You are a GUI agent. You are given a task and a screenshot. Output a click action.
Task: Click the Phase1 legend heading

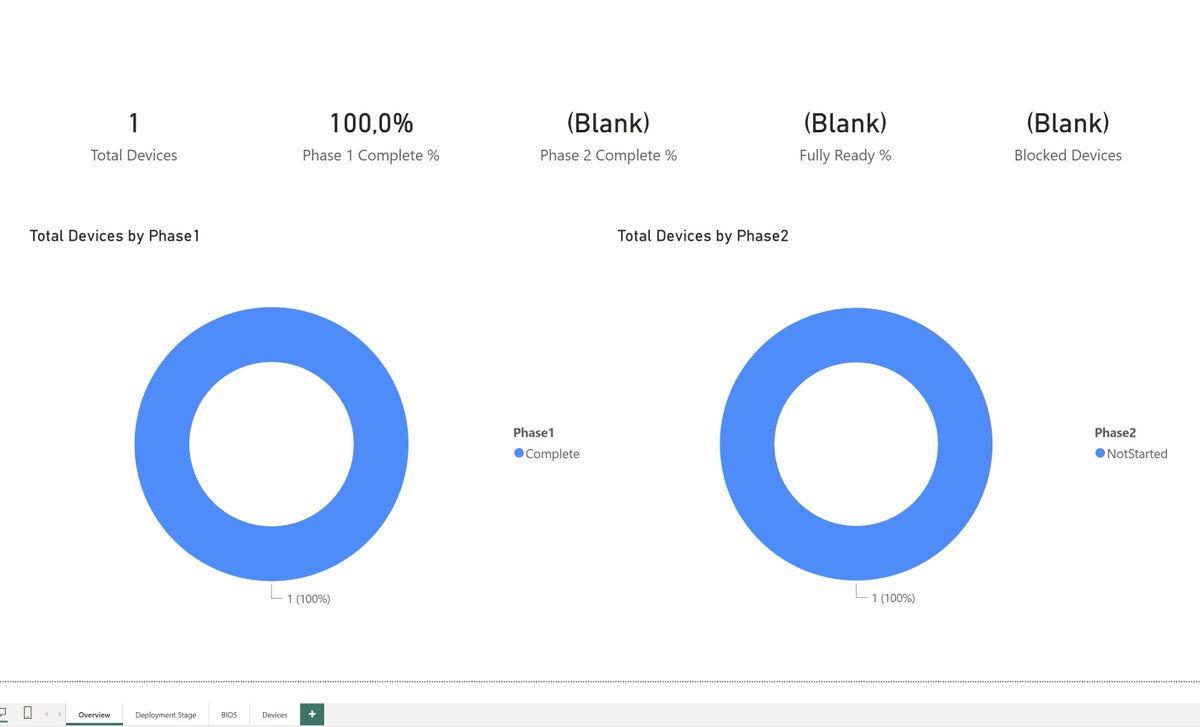[x=533, y=433]
